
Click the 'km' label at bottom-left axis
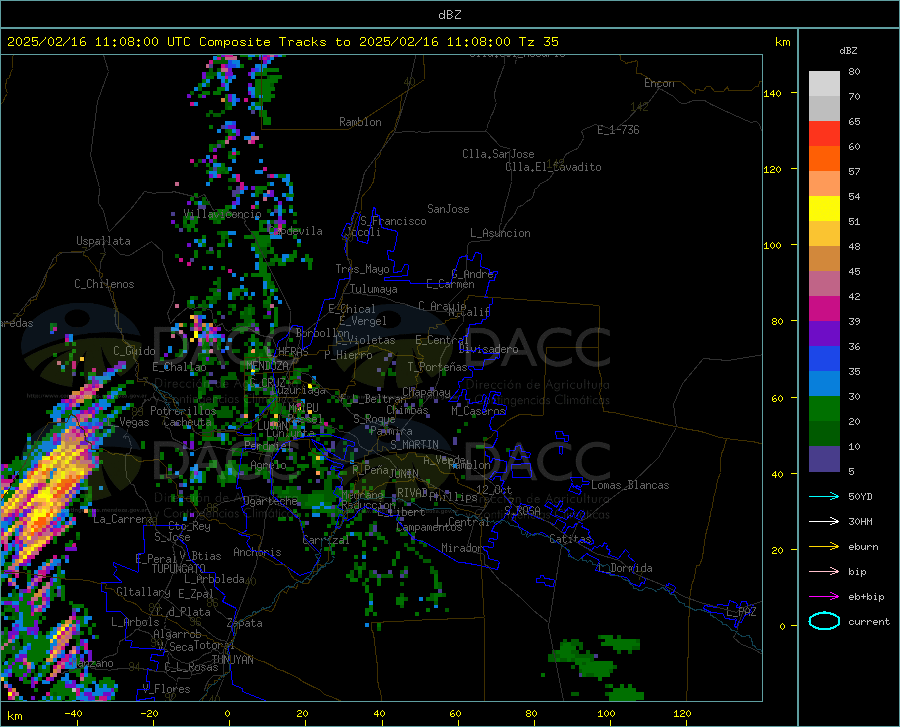pyautogui.click(x=14, y=716)
